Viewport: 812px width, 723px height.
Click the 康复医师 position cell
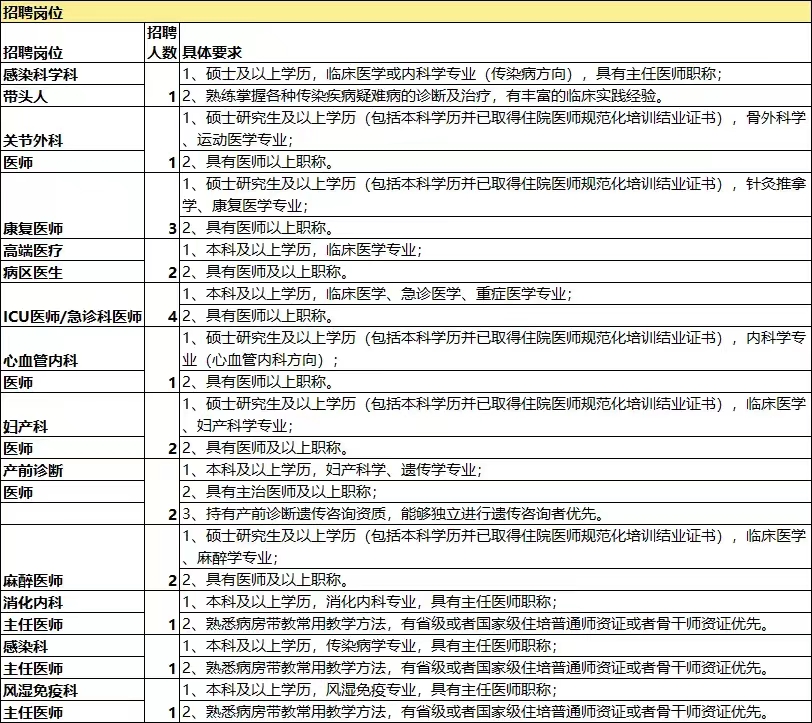(x=33, y=227)
